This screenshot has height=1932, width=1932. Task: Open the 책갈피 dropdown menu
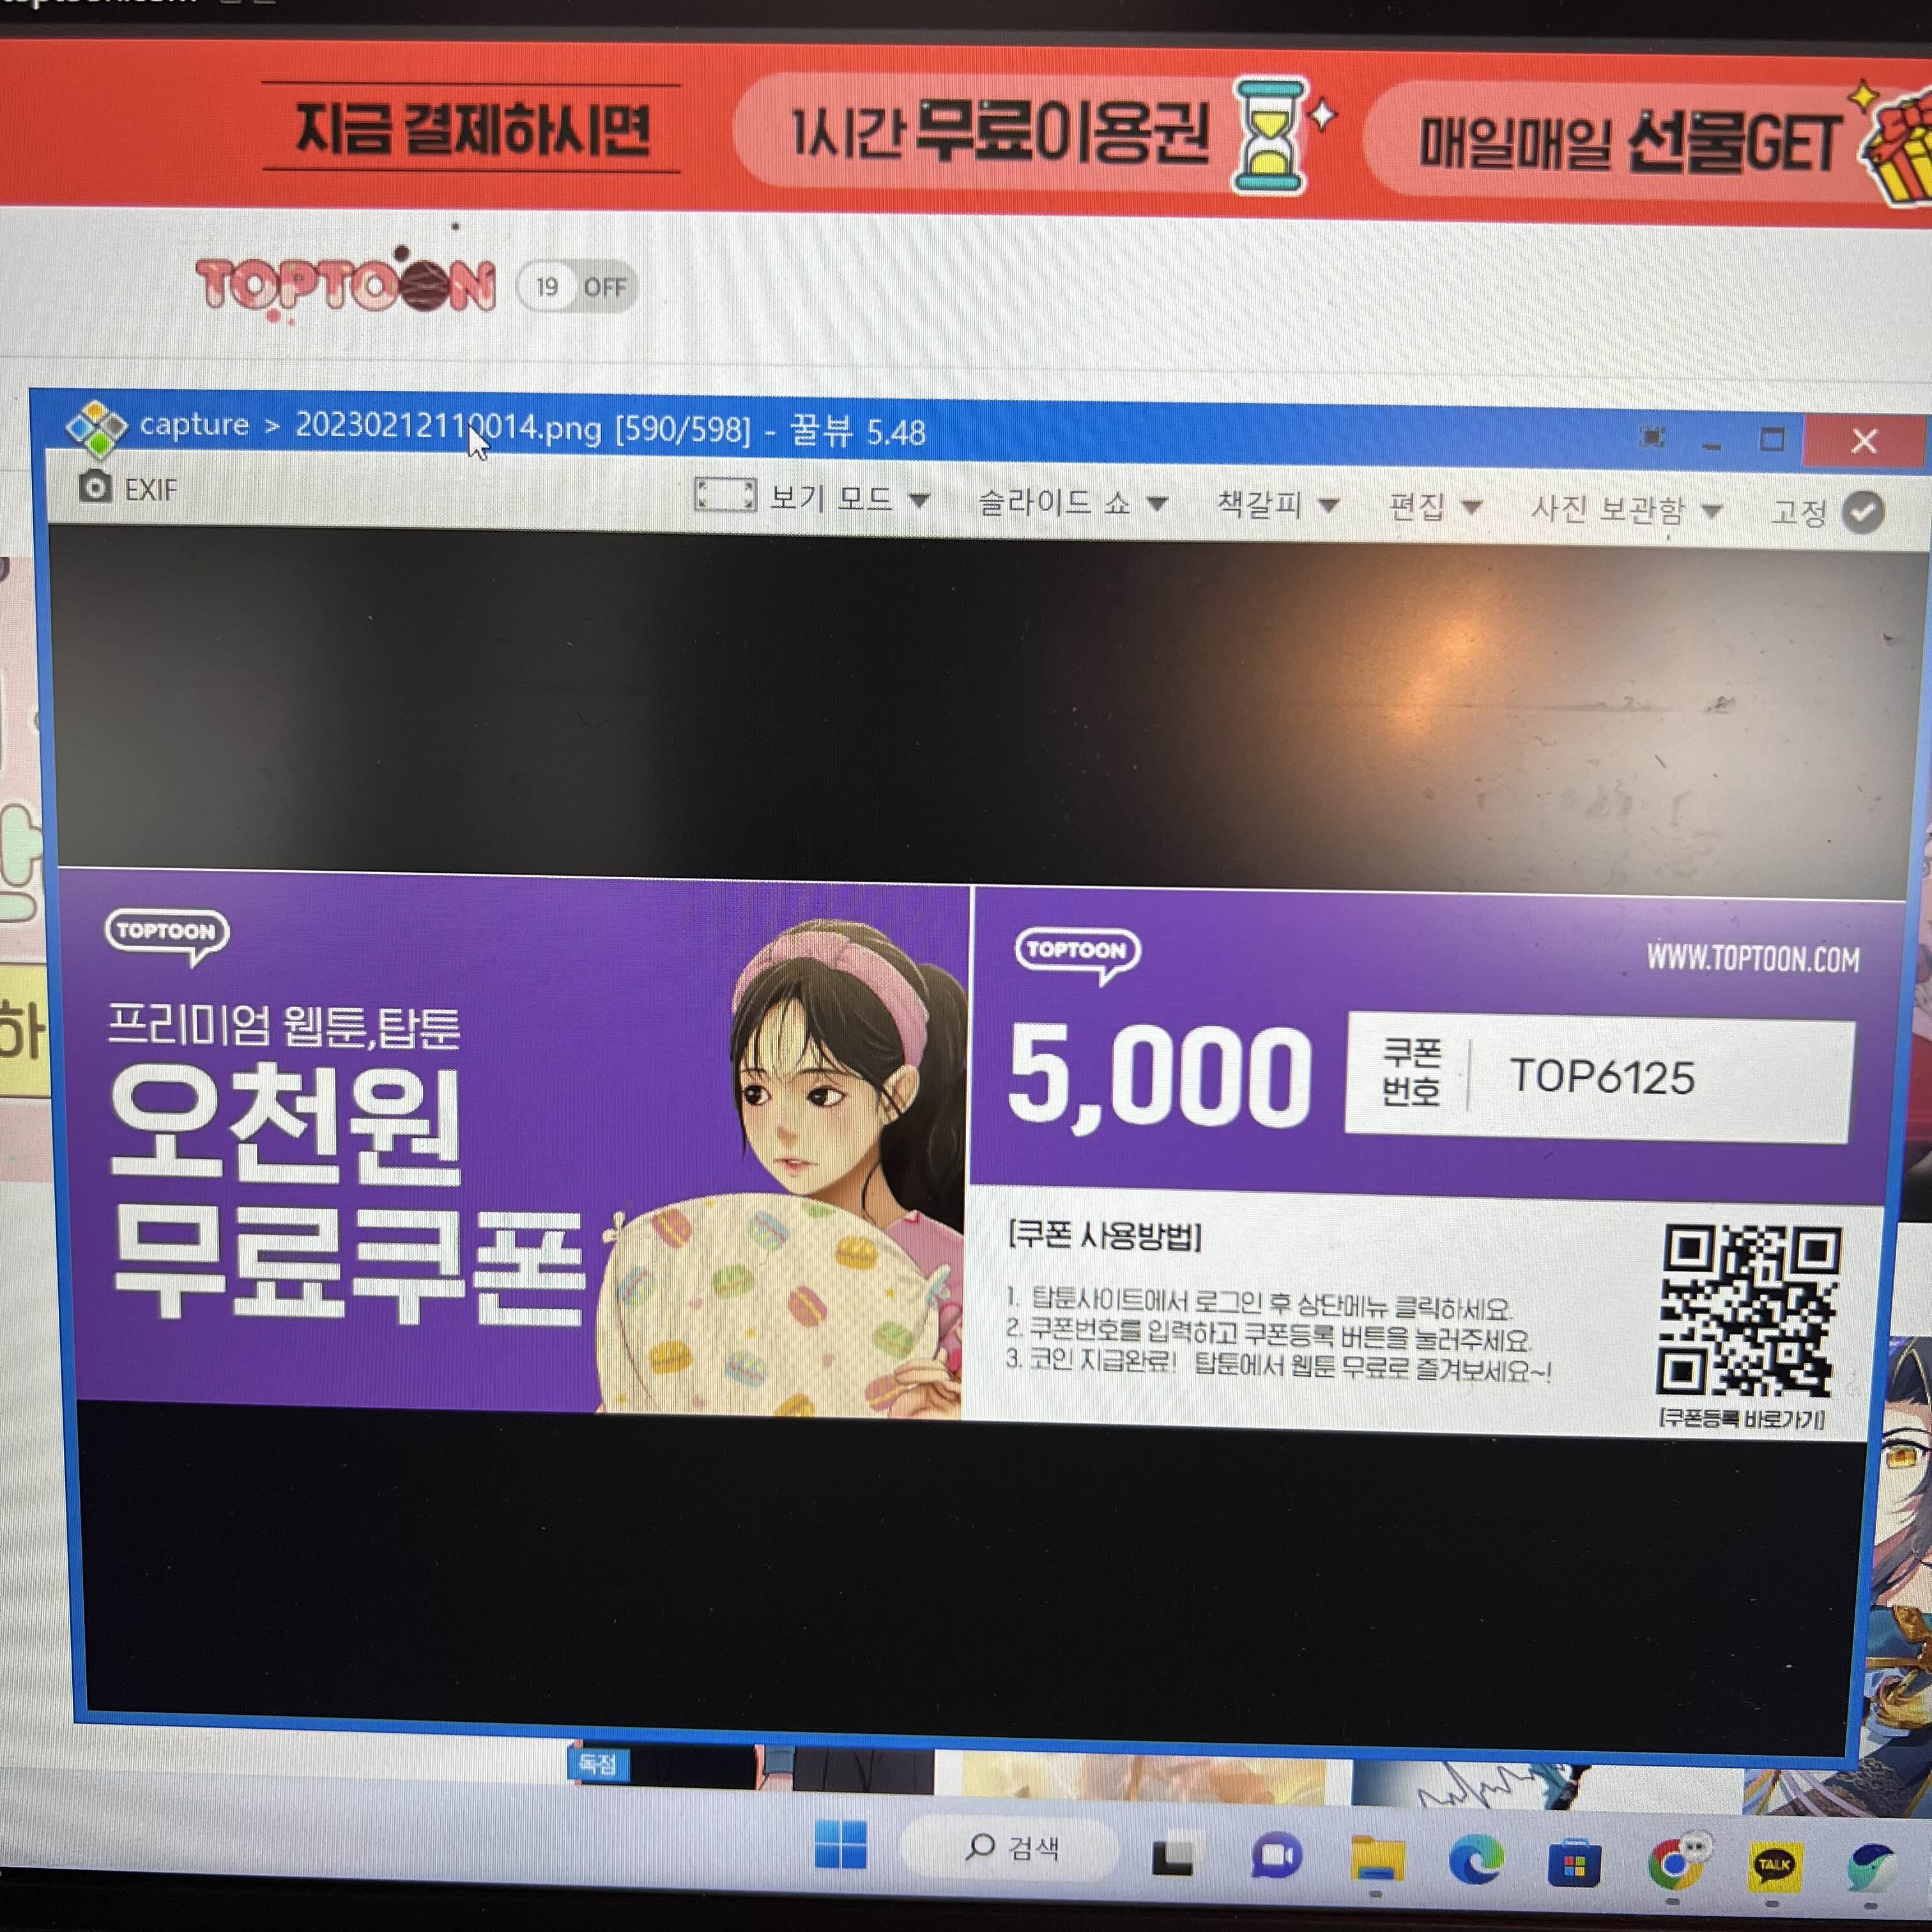pyautogui.click(x=1277, y=505)
